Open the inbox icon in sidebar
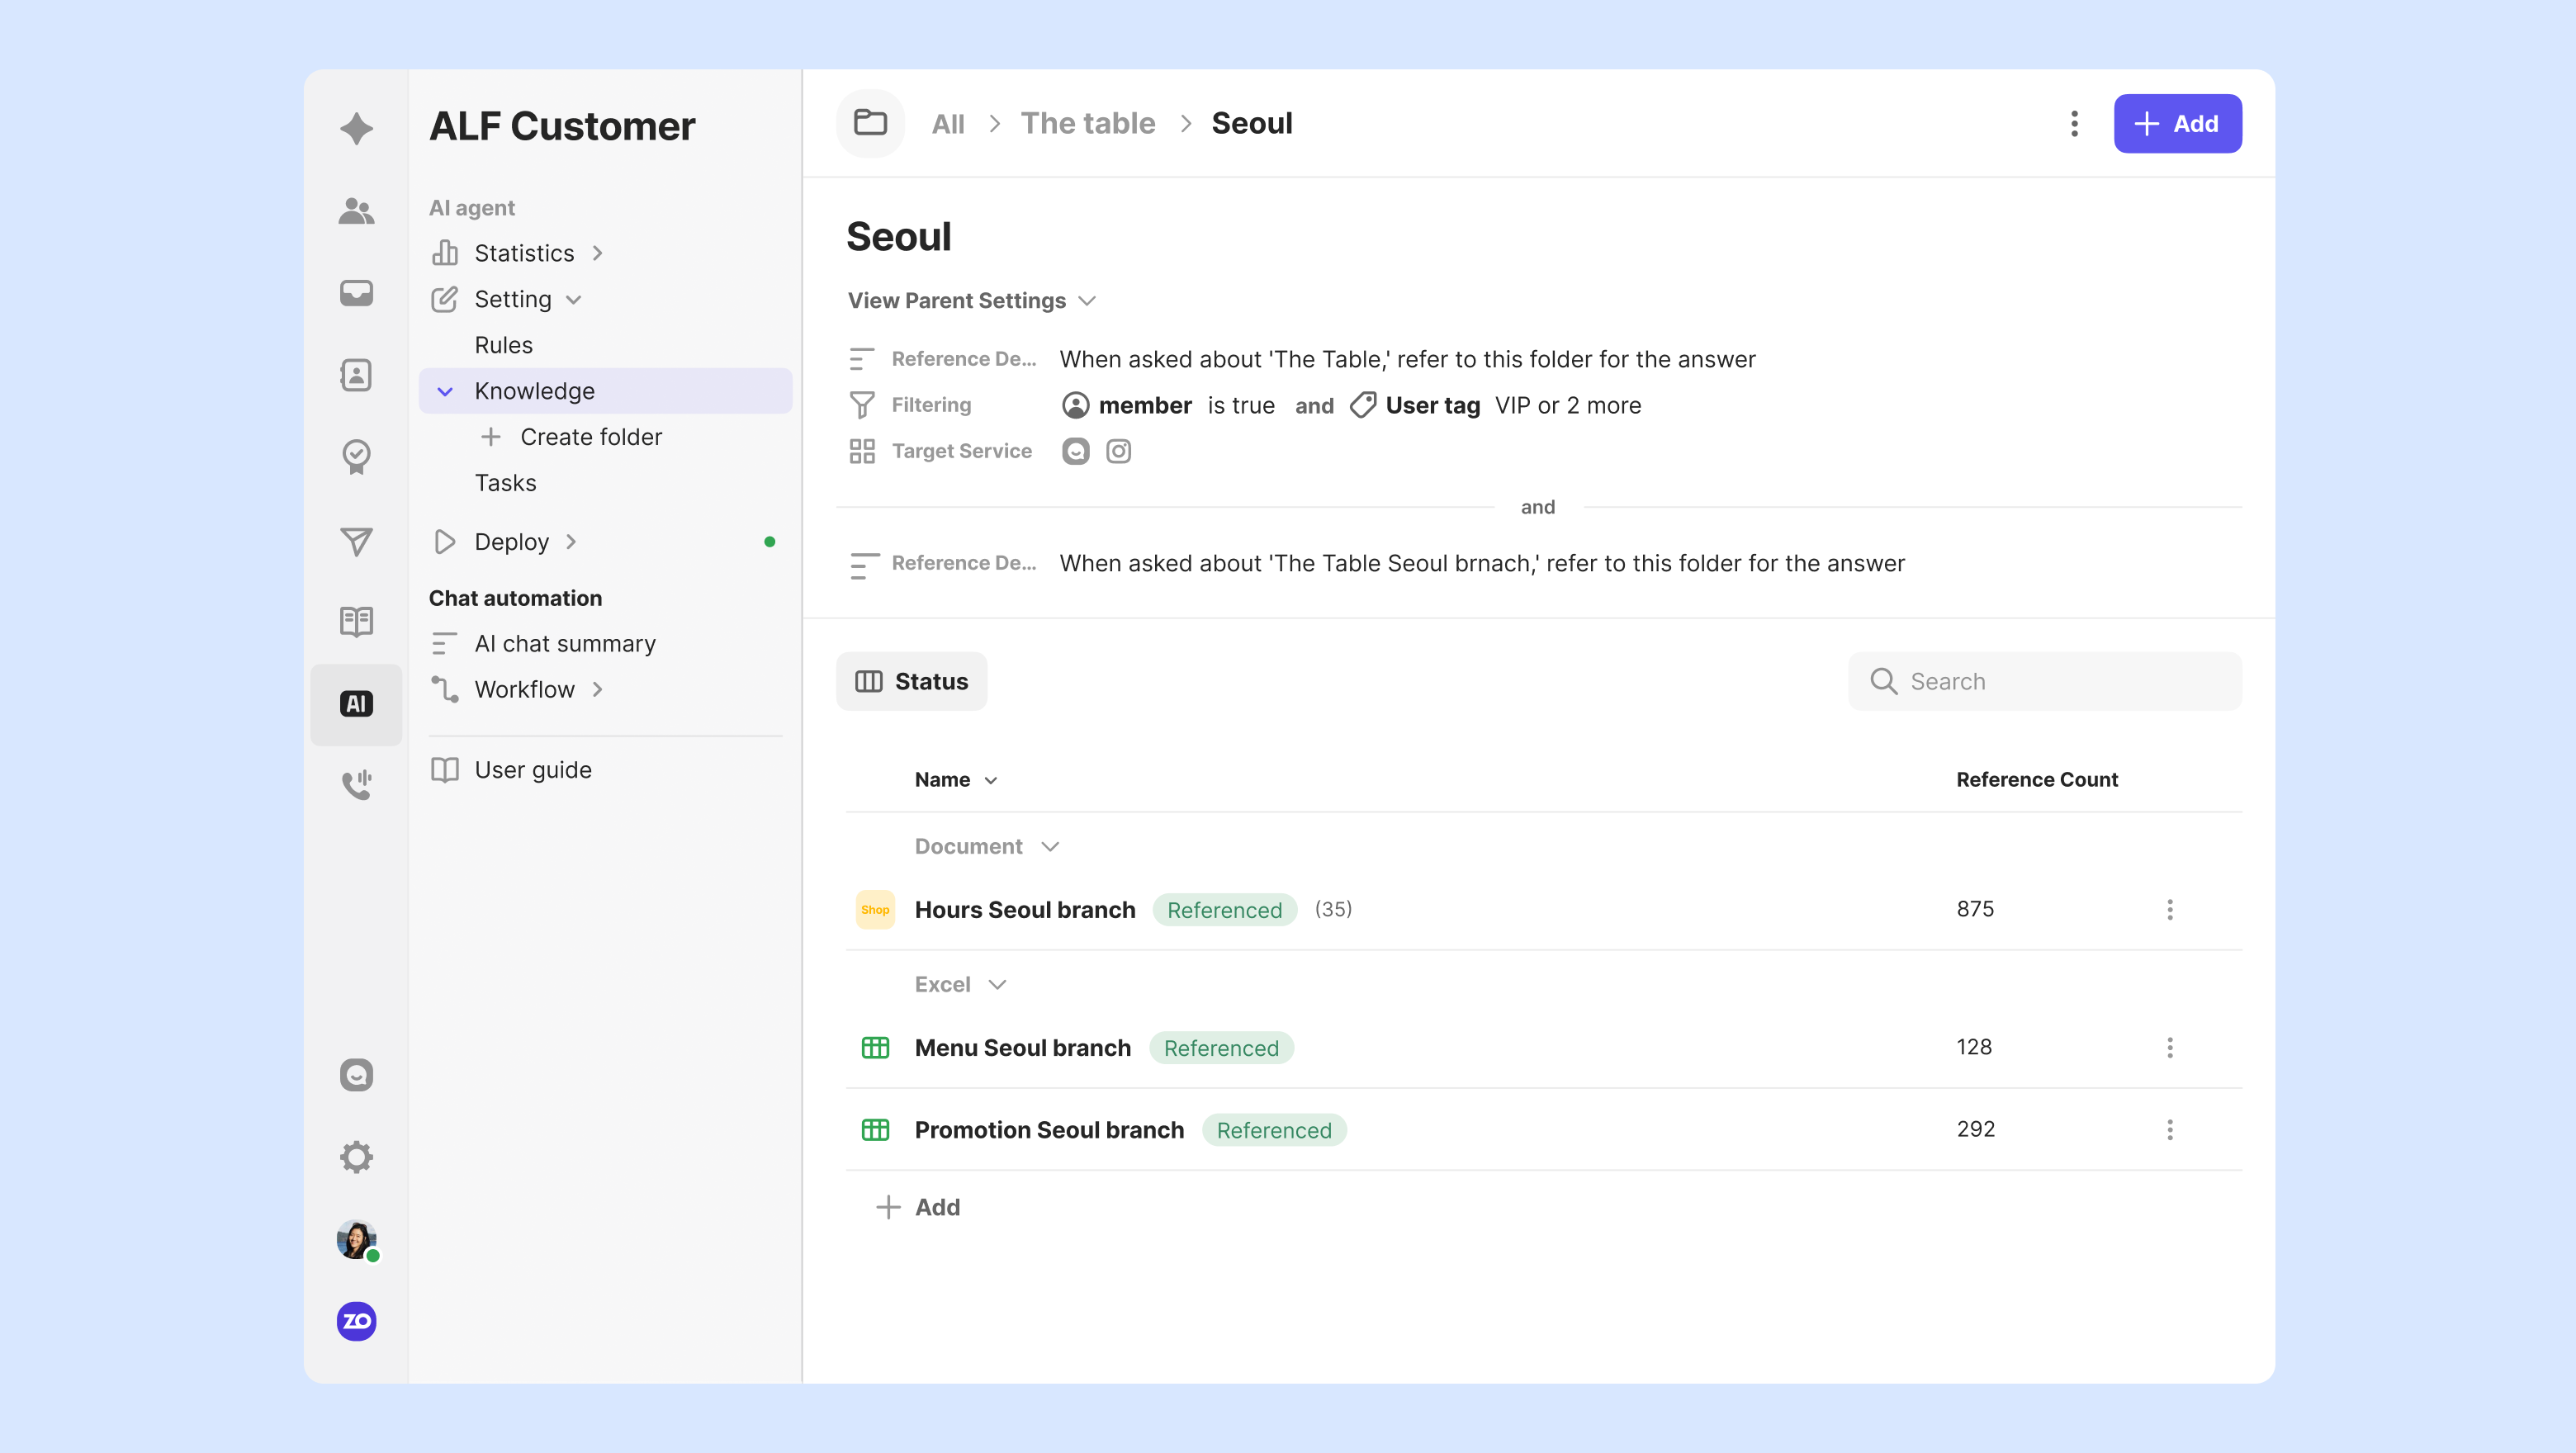2576x1453 pixels. point(356,293)
